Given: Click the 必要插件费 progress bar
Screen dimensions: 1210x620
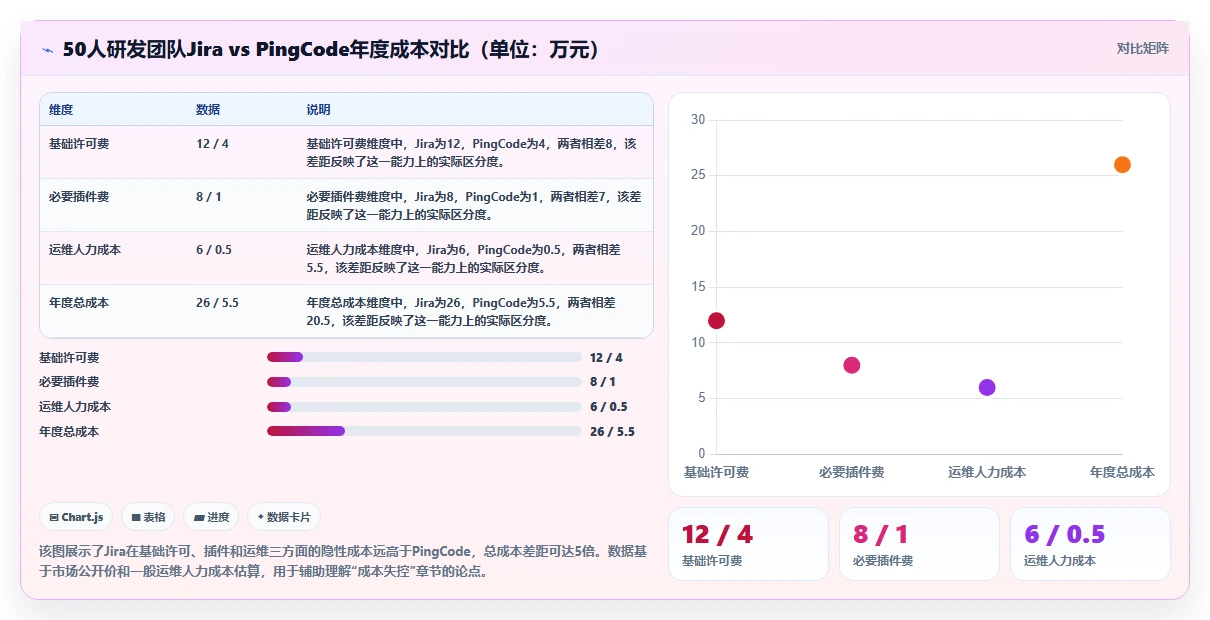Looking at the screenshot, I should 424,382.
